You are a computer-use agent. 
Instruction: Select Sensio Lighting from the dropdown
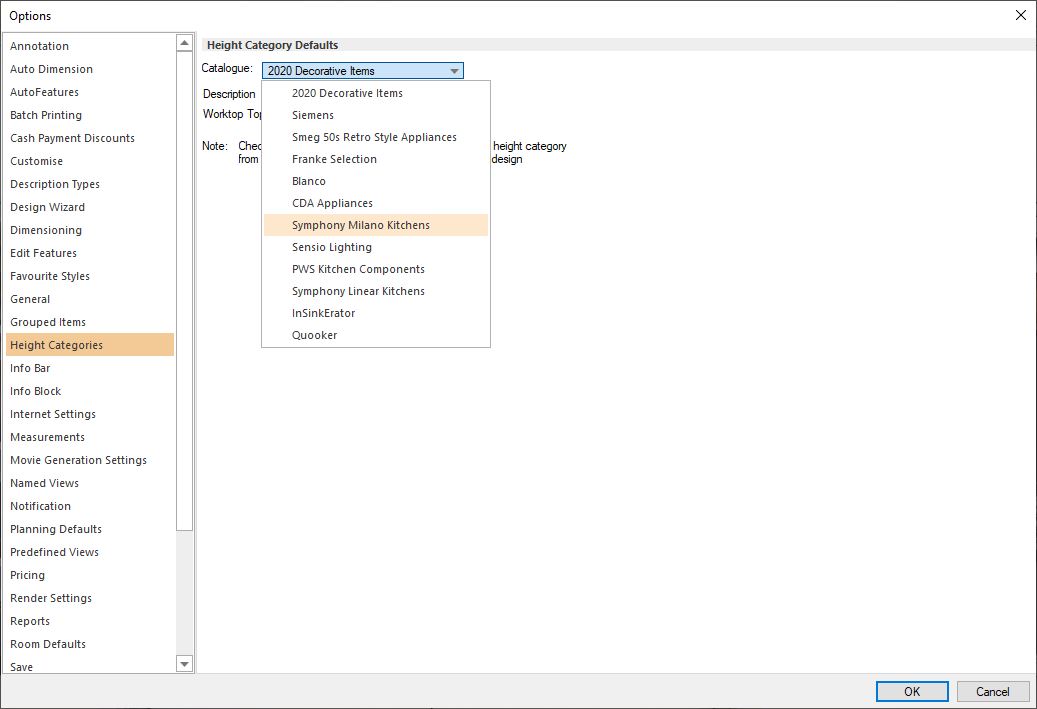(376, 247)
